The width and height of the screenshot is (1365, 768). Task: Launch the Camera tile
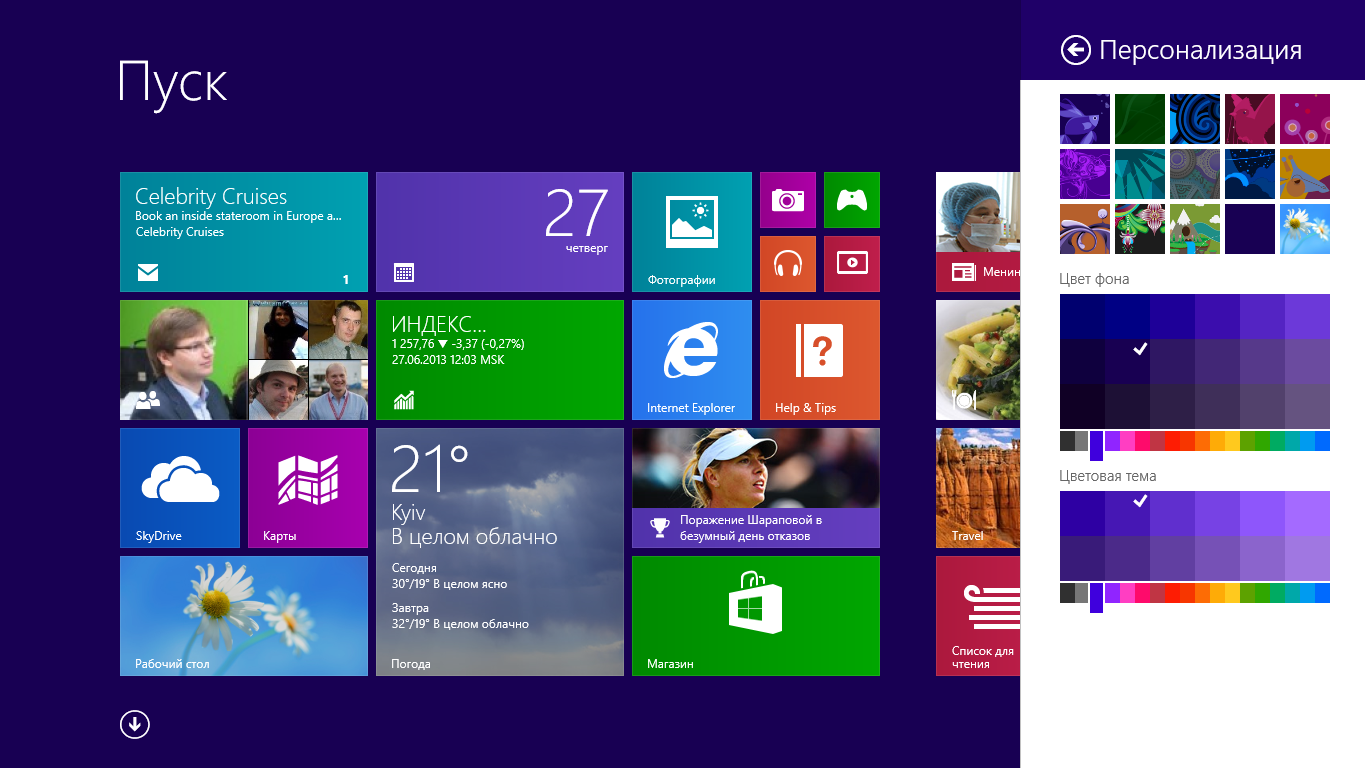tap(788, 200)
